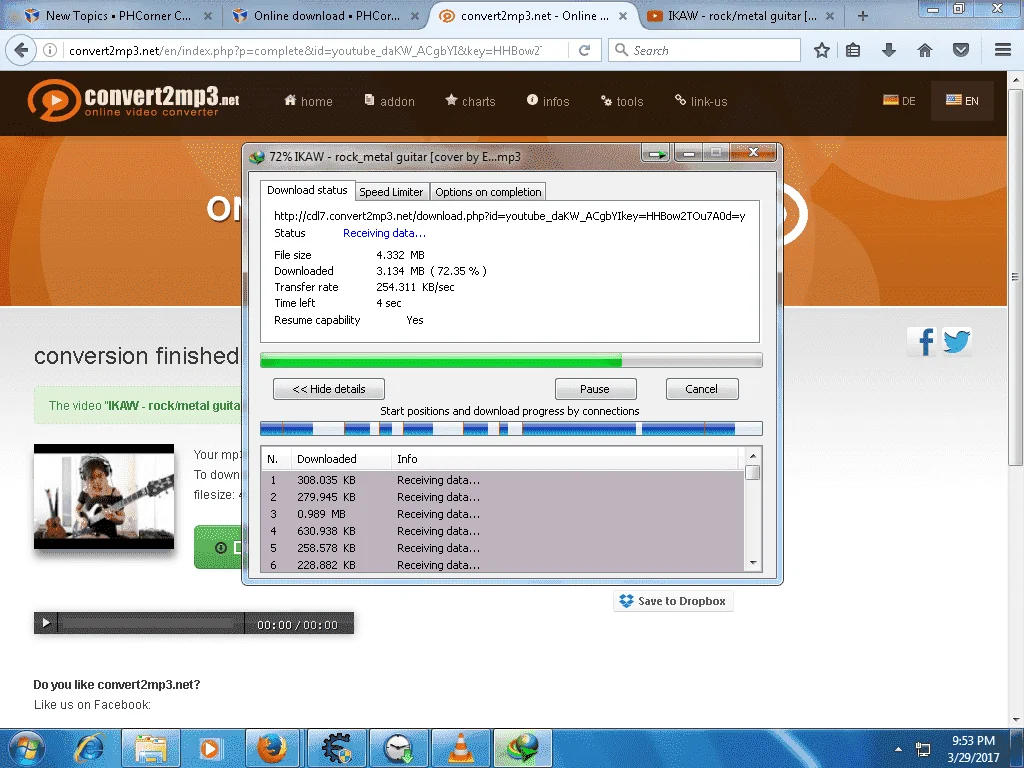Open a new tab with the plus button
This screenshot has width=1024, height=768.
(863, 16)
